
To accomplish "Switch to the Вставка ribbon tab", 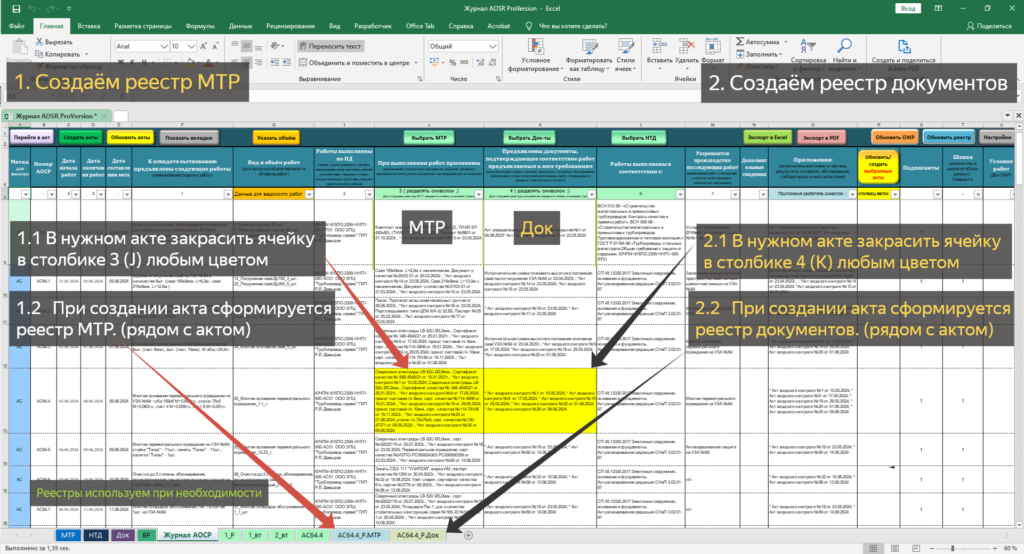I will tap(88, 26).
